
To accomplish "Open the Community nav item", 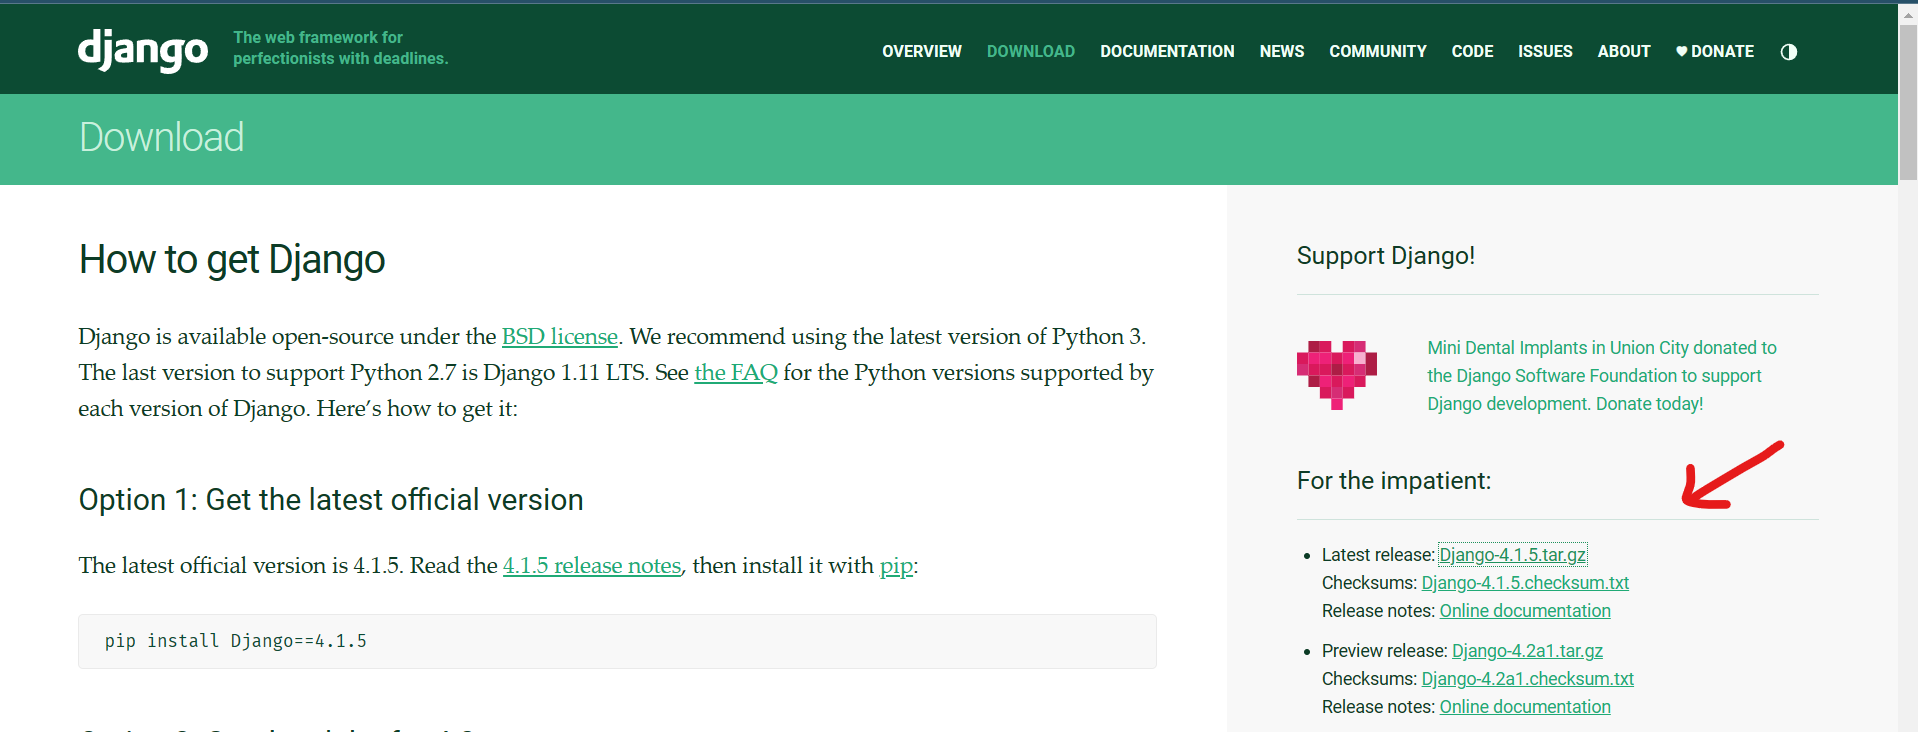I will tap(1377, 51).
